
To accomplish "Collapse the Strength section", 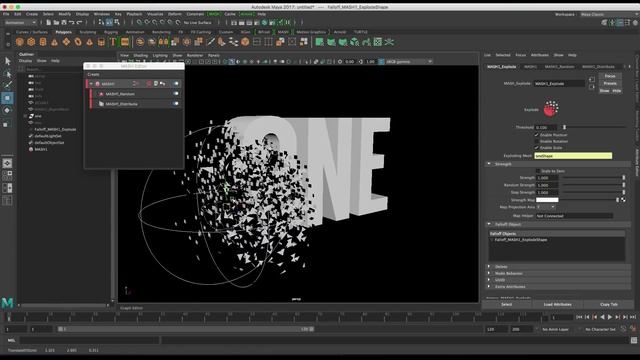I will [489, 164].
